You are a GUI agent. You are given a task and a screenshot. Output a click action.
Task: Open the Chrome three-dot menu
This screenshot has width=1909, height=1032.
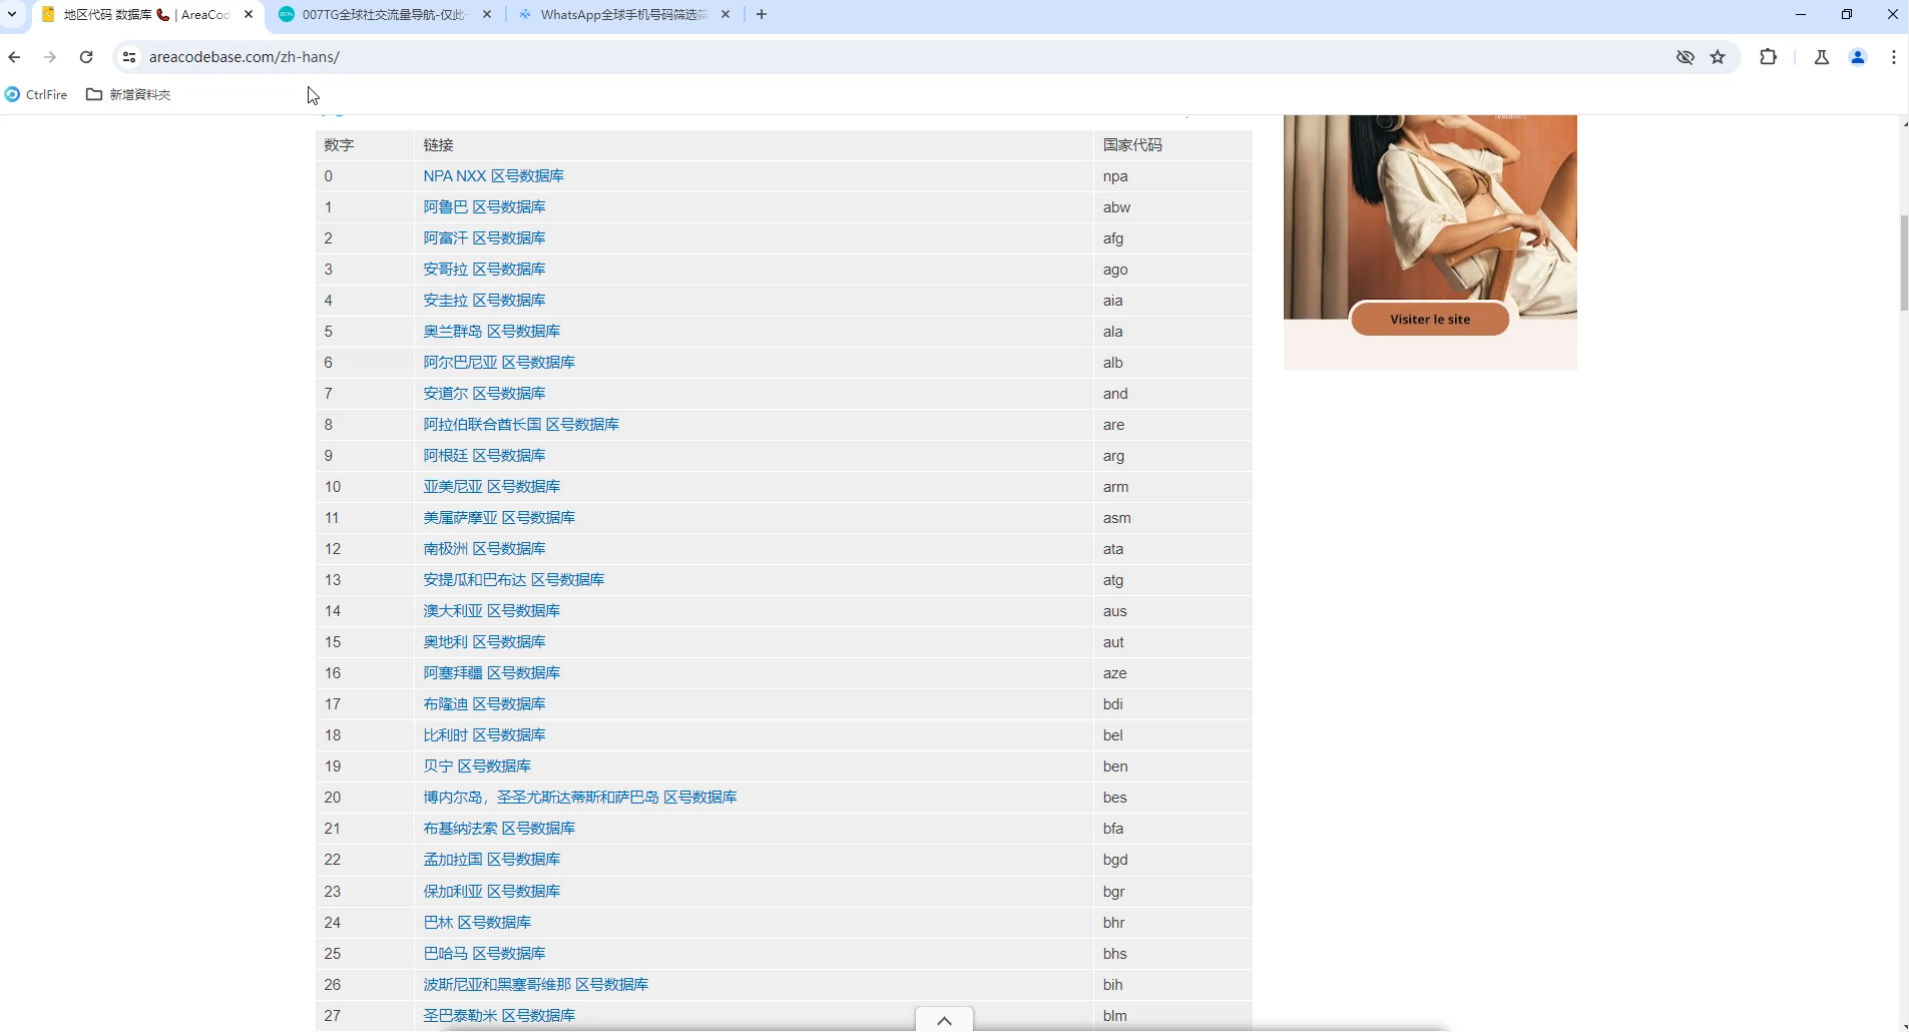[1893, 57]
